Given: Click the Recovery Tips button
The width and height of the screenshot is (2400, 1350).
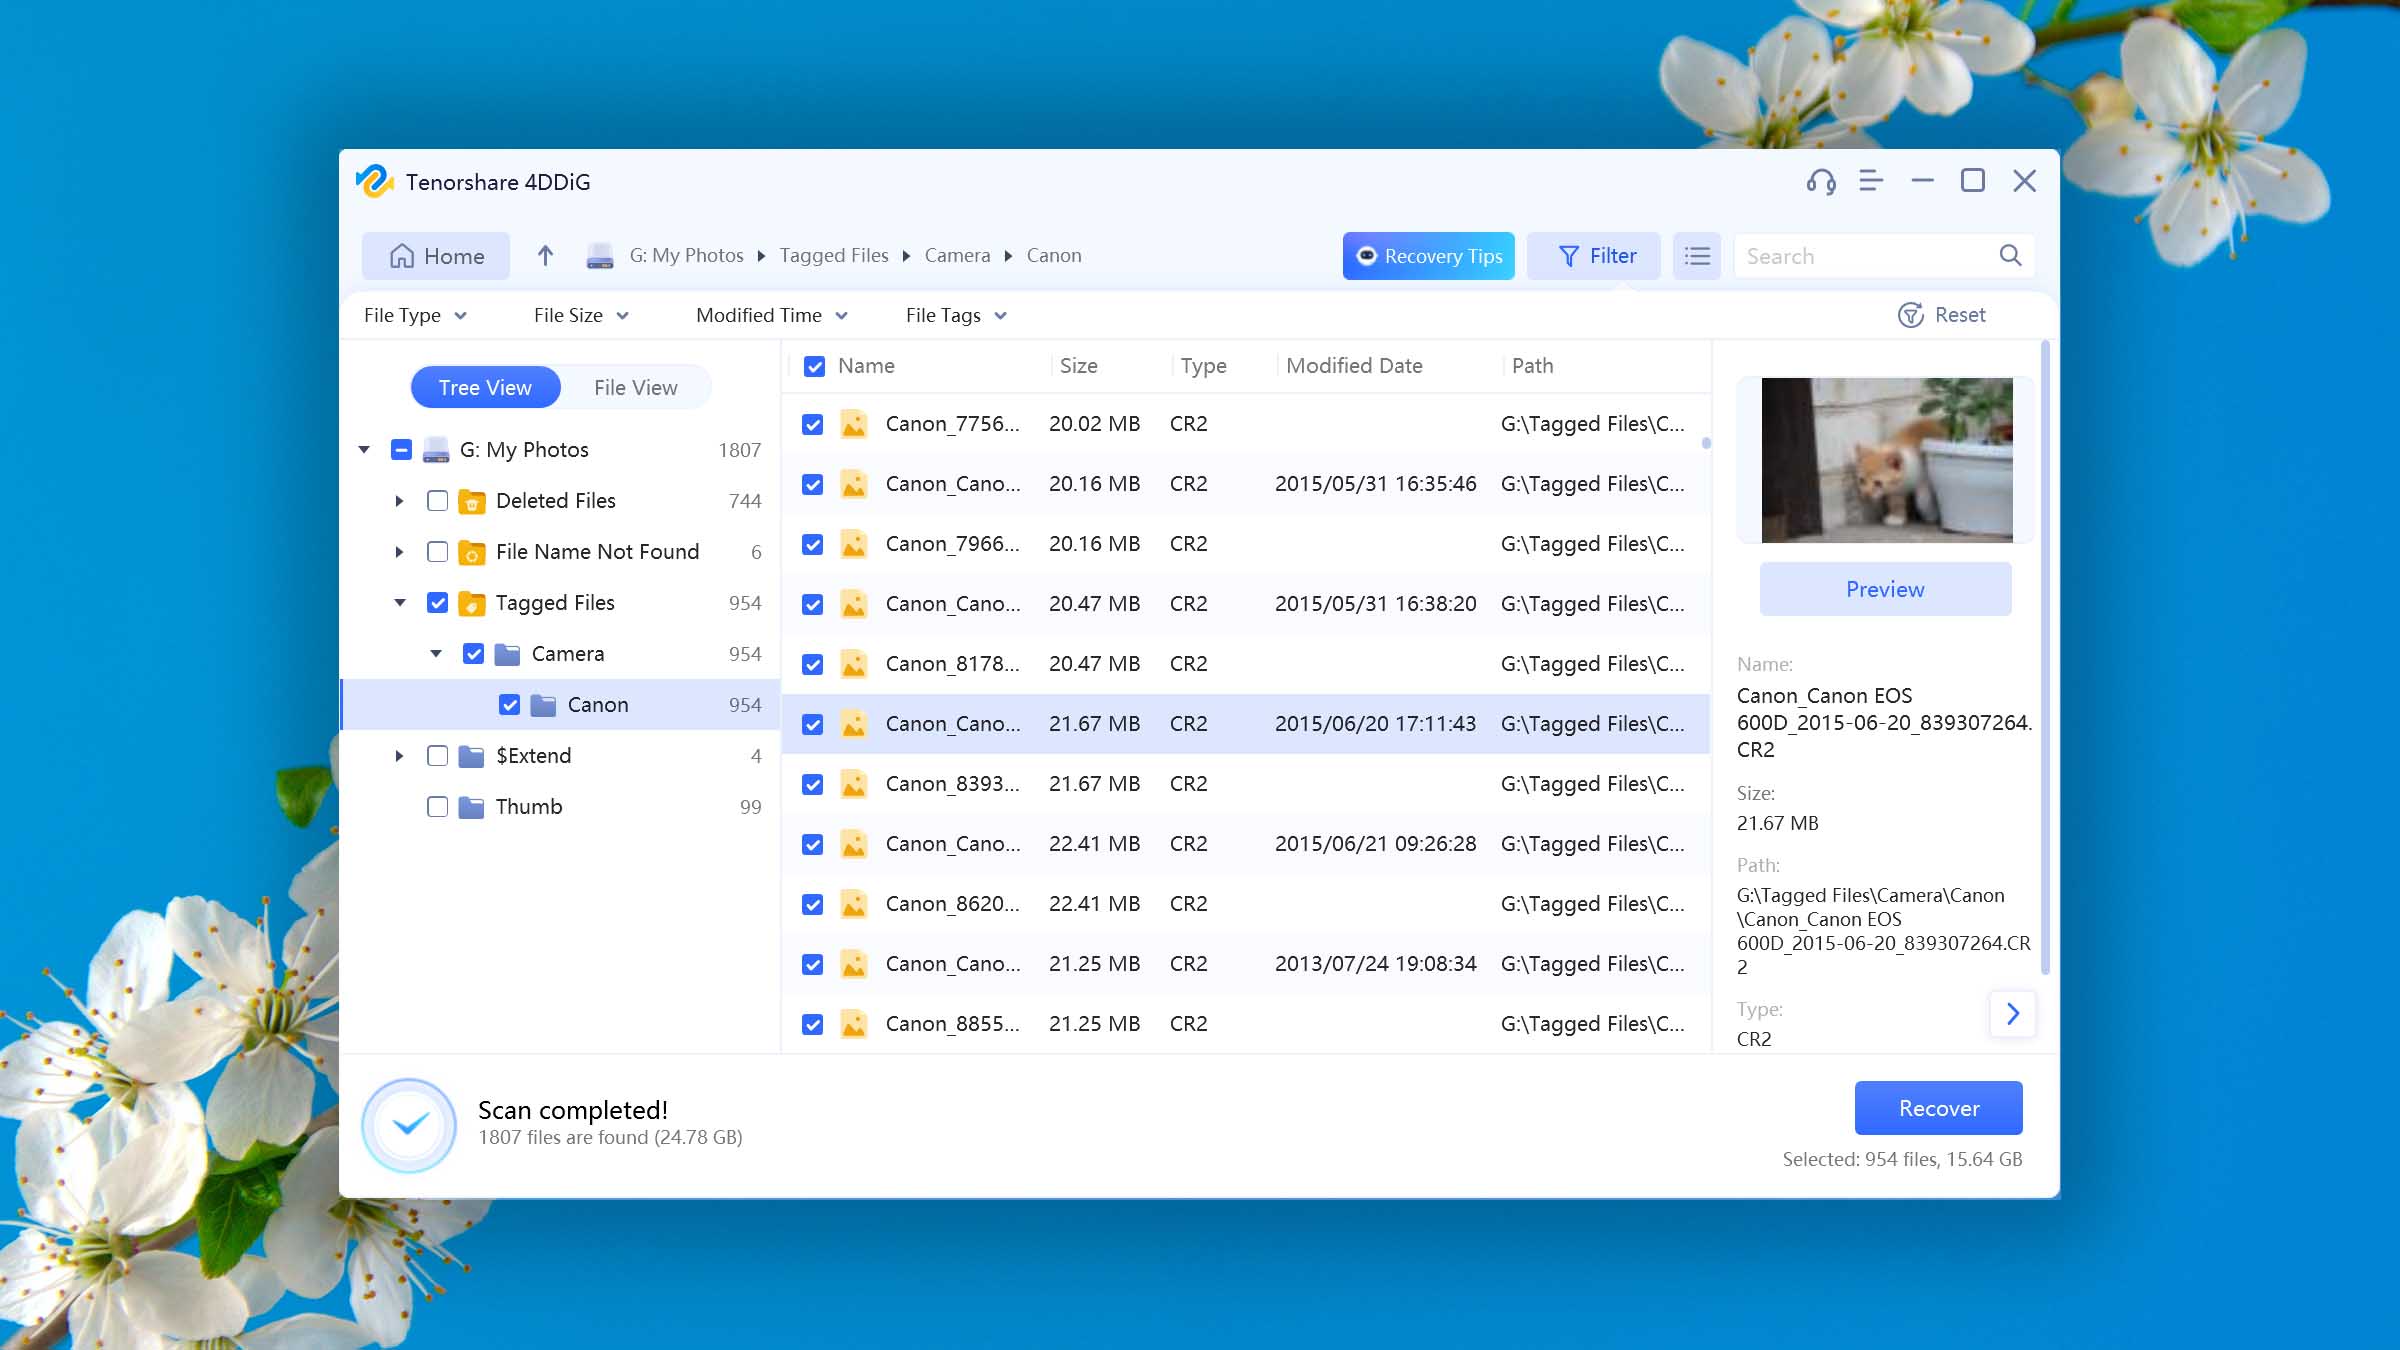Looking at the screenshot, I should point(1428,256).
